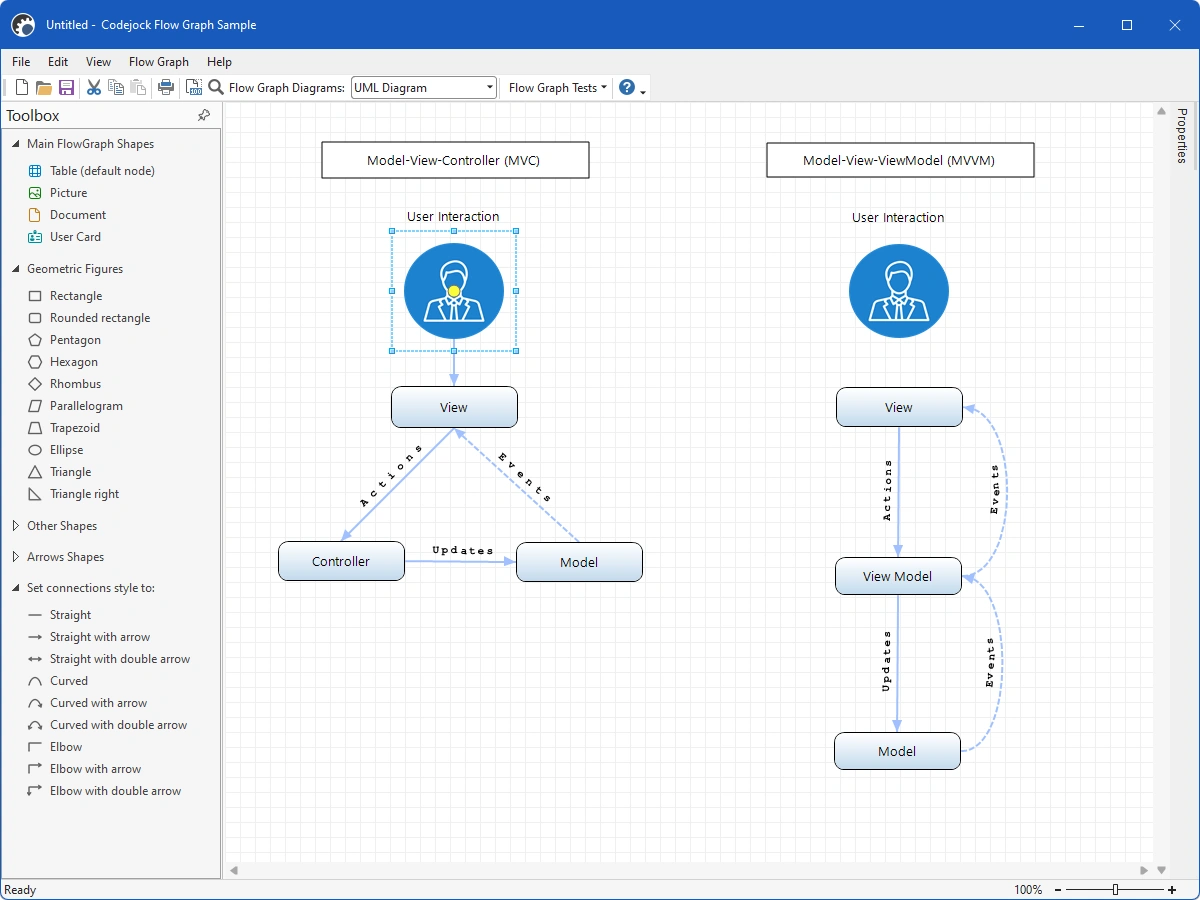Open the Flow Graph menu
Viewport: 1200px width, 900px height.
tap(159, 62)
